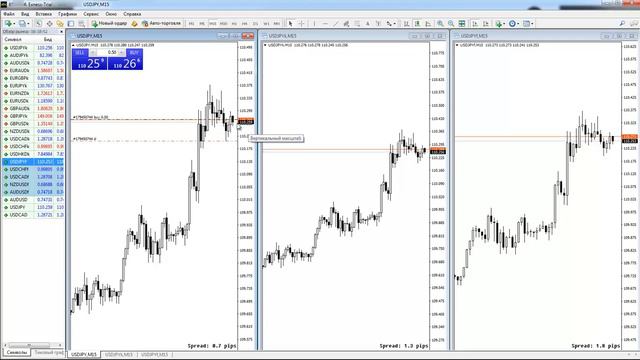
Task: Open the Сервис menu
Action: tap(91, 14)
